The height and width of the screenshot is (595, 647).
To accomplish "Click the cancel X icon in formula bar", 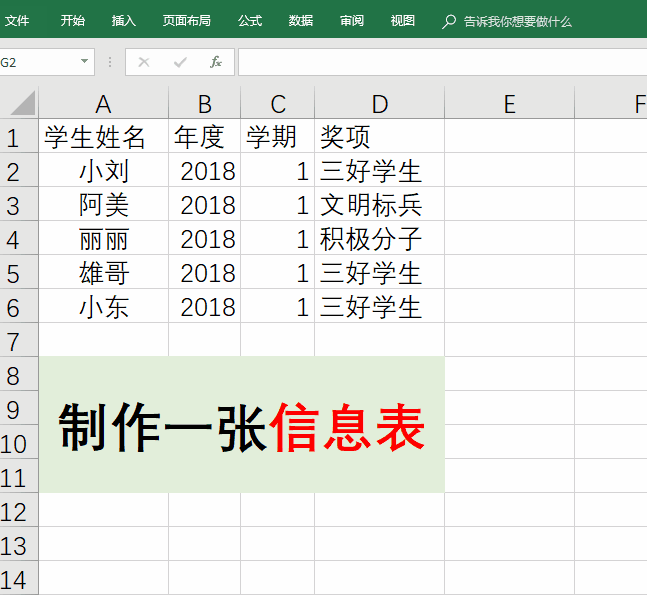I will click(144, 62).
